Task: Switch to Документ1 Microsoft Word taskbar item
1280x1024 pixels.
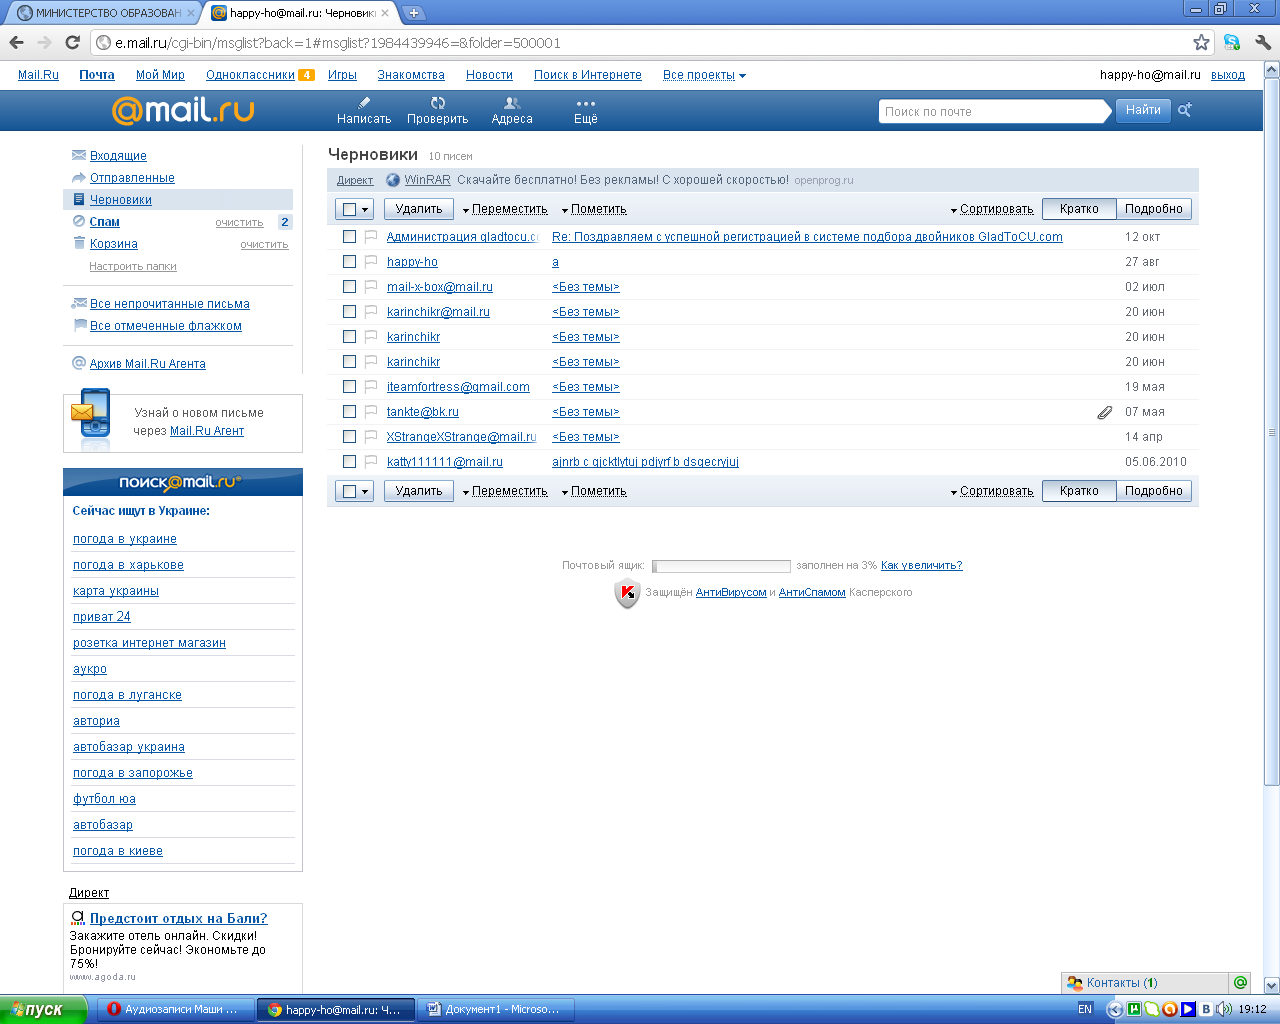Action: 496,1009
